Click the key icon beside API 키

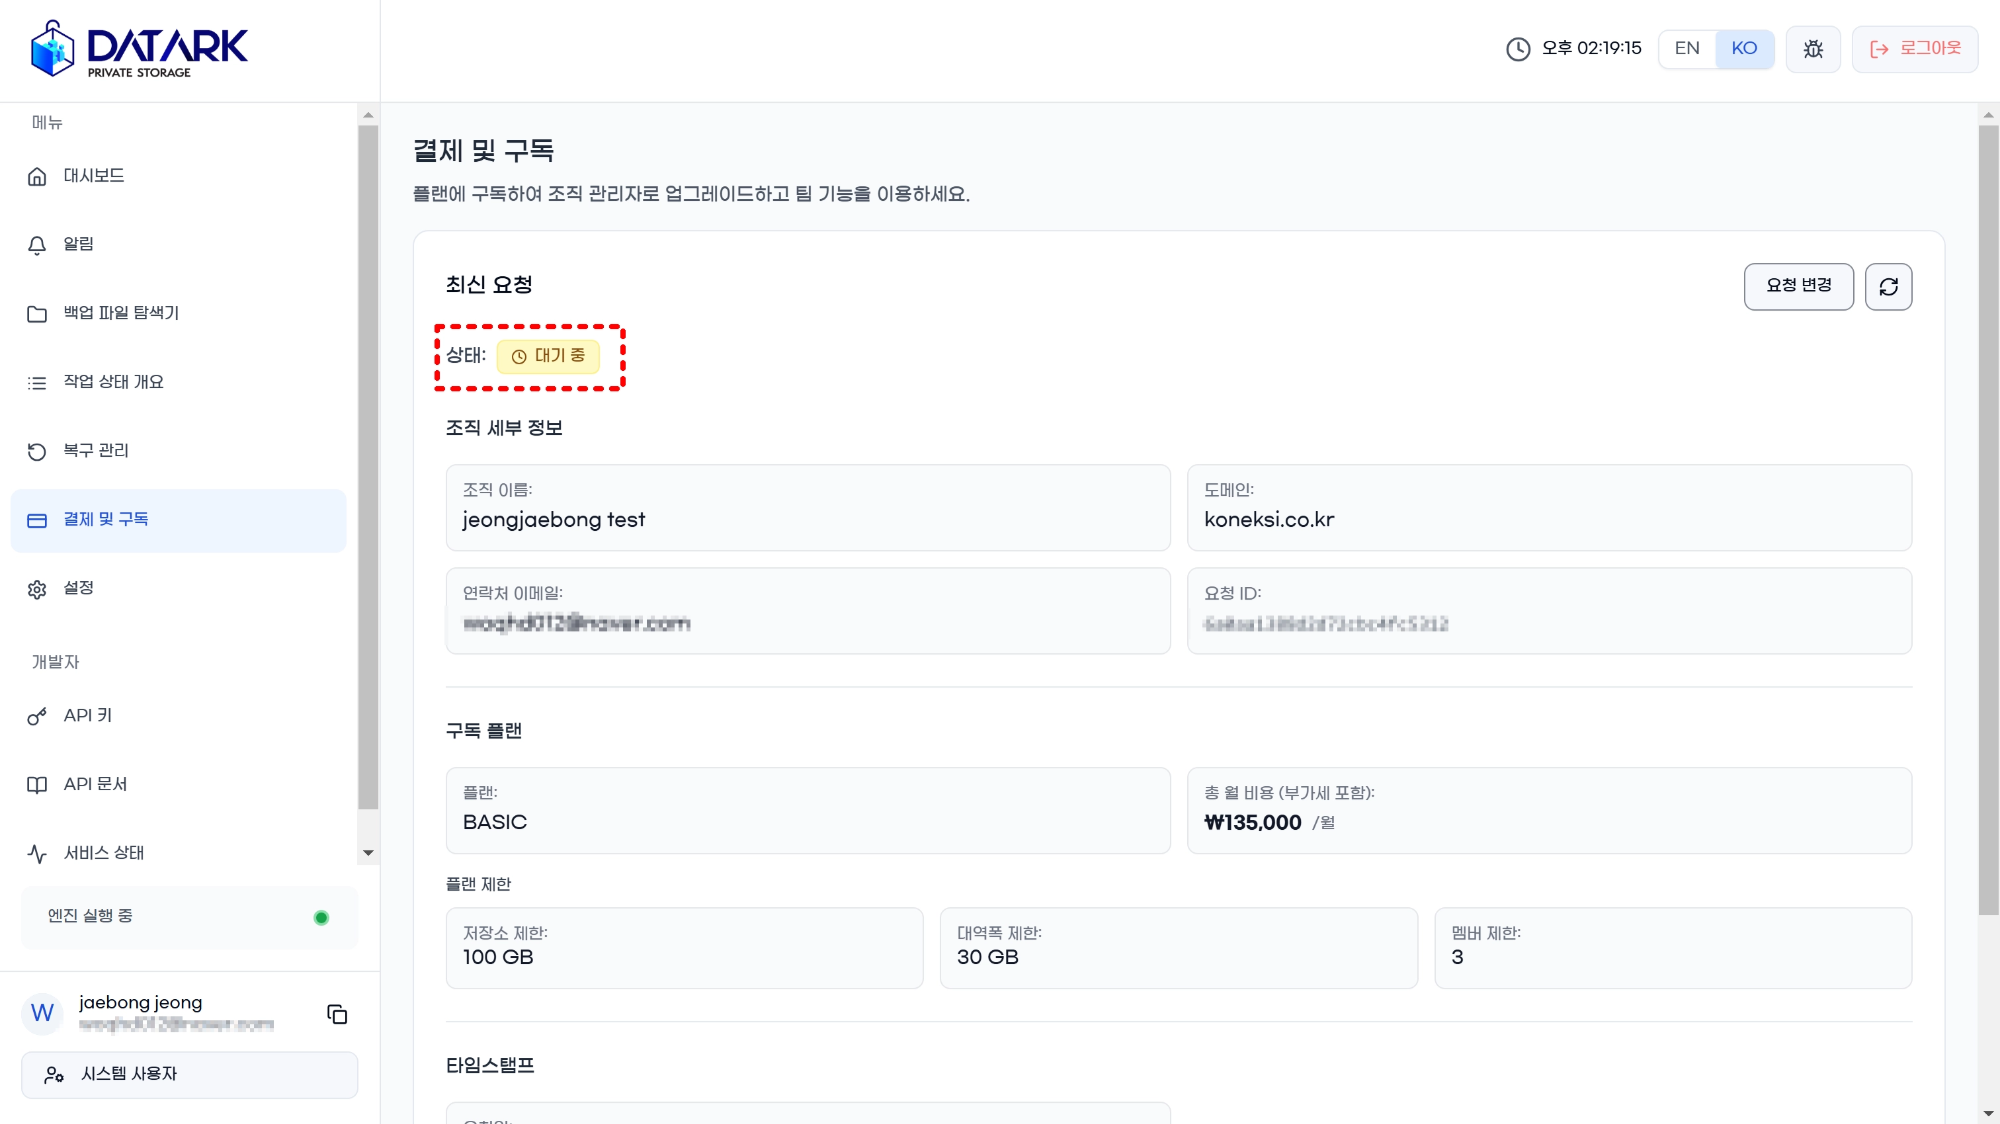(37, 717)
